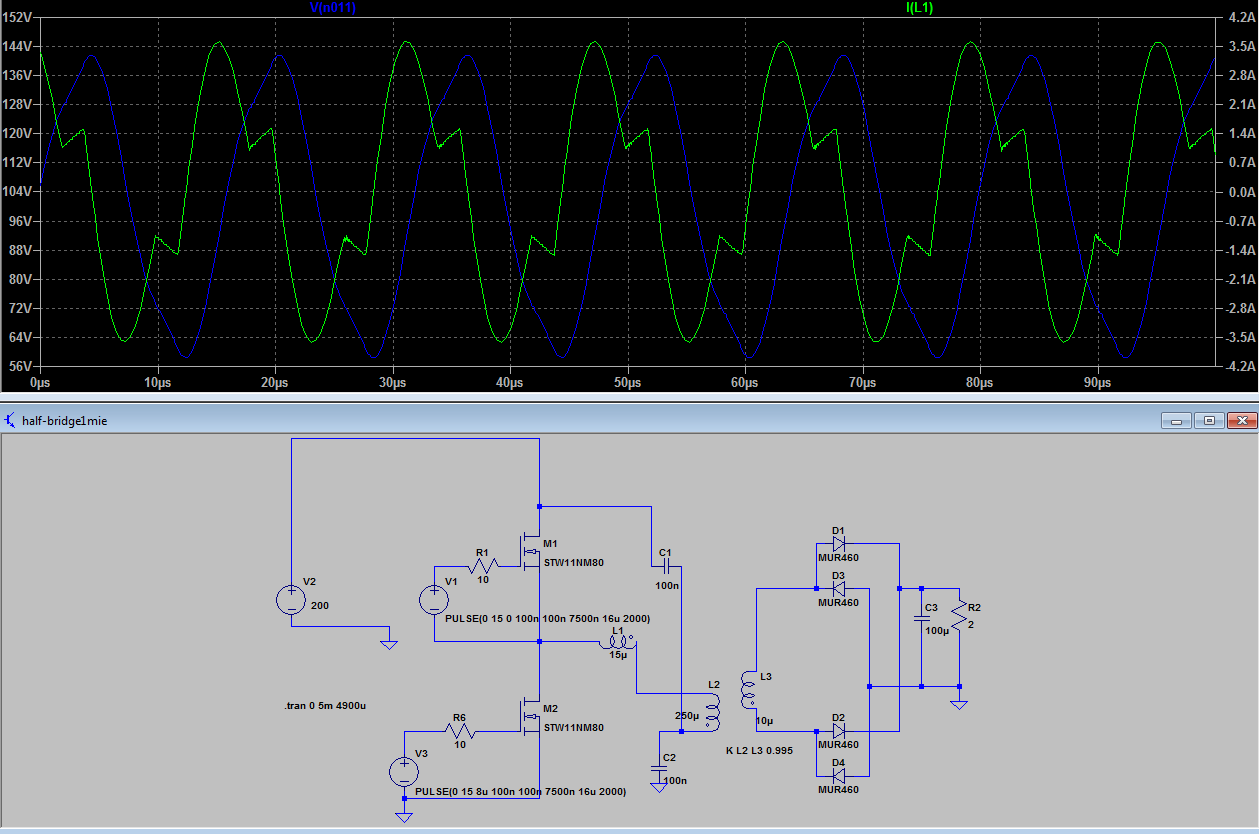Click the 100n value of C2

(676, 780)
